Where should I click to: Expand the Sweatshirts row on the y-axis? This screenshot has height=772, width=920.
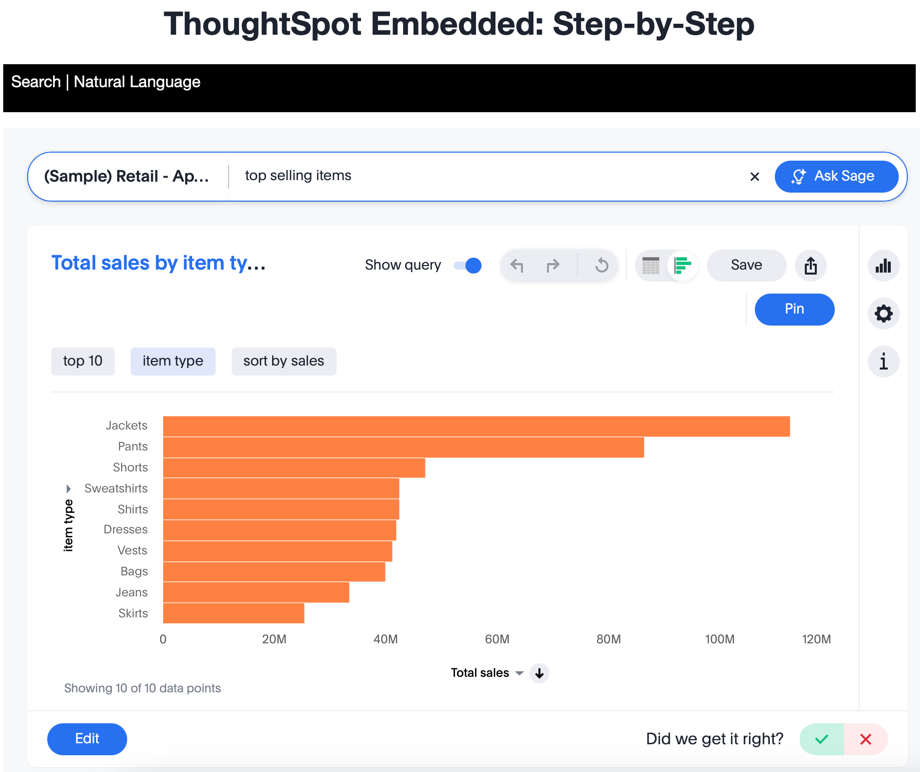tap(68, 488)
